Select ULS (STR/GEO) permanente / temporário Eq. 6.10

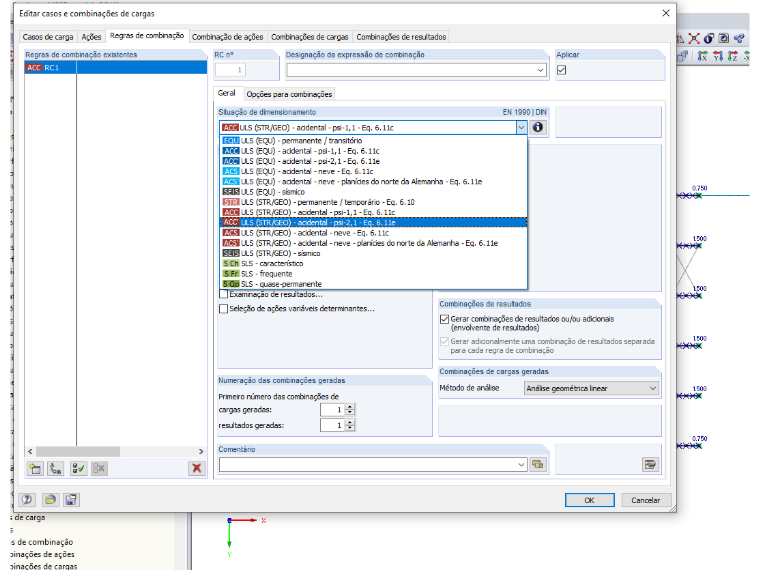point(373,202)
